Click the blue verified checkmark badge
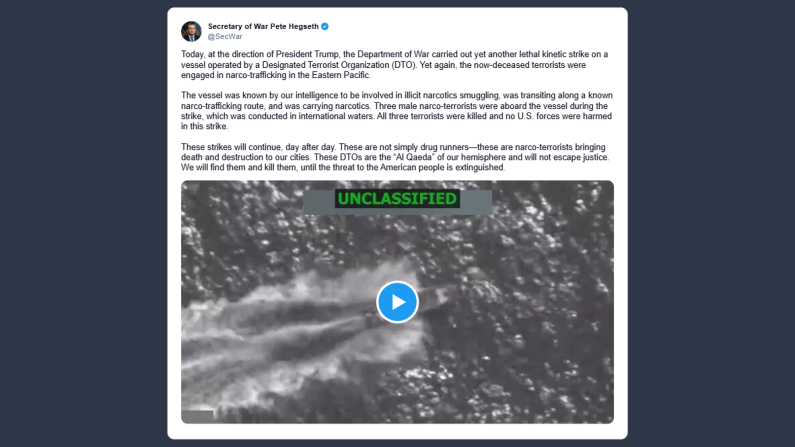Screen dimensions: 795x447 325,26
